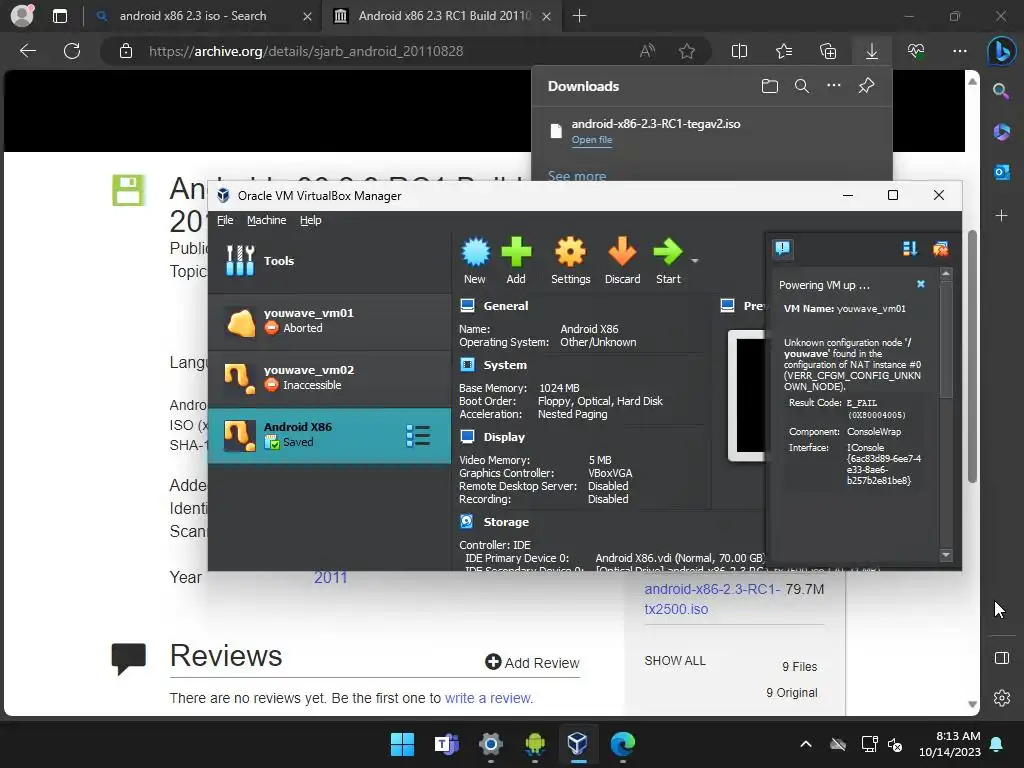Open VirtualBox Help menu

pos(310,220)
